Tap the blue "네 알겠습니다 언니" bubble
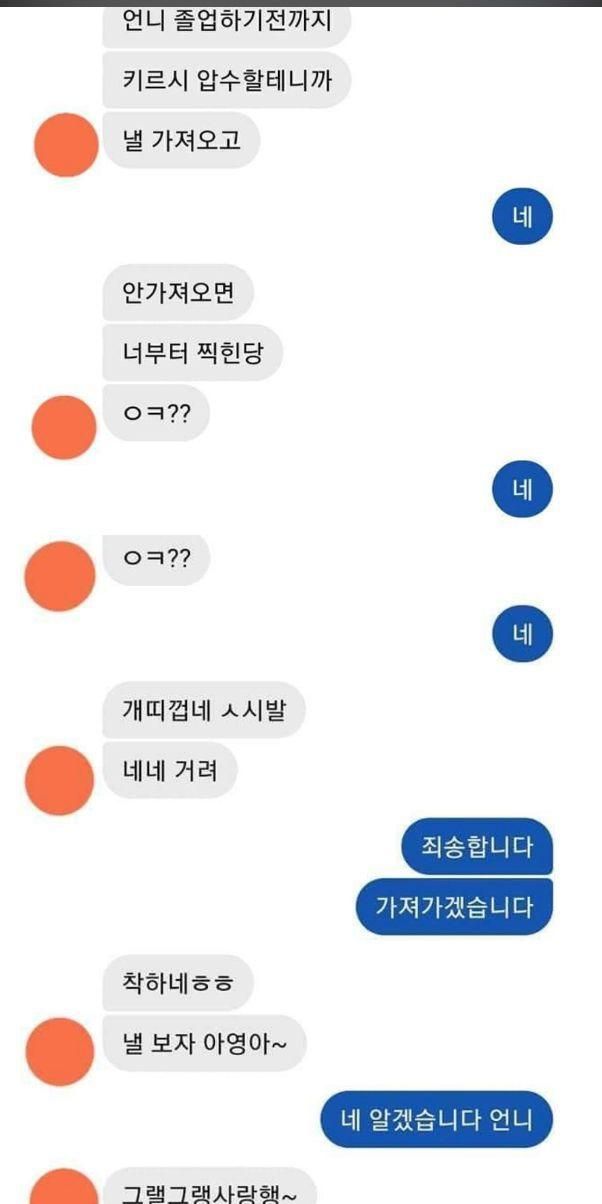The width and height of the screenshot is (602, 1204). tap(437, 1119)
